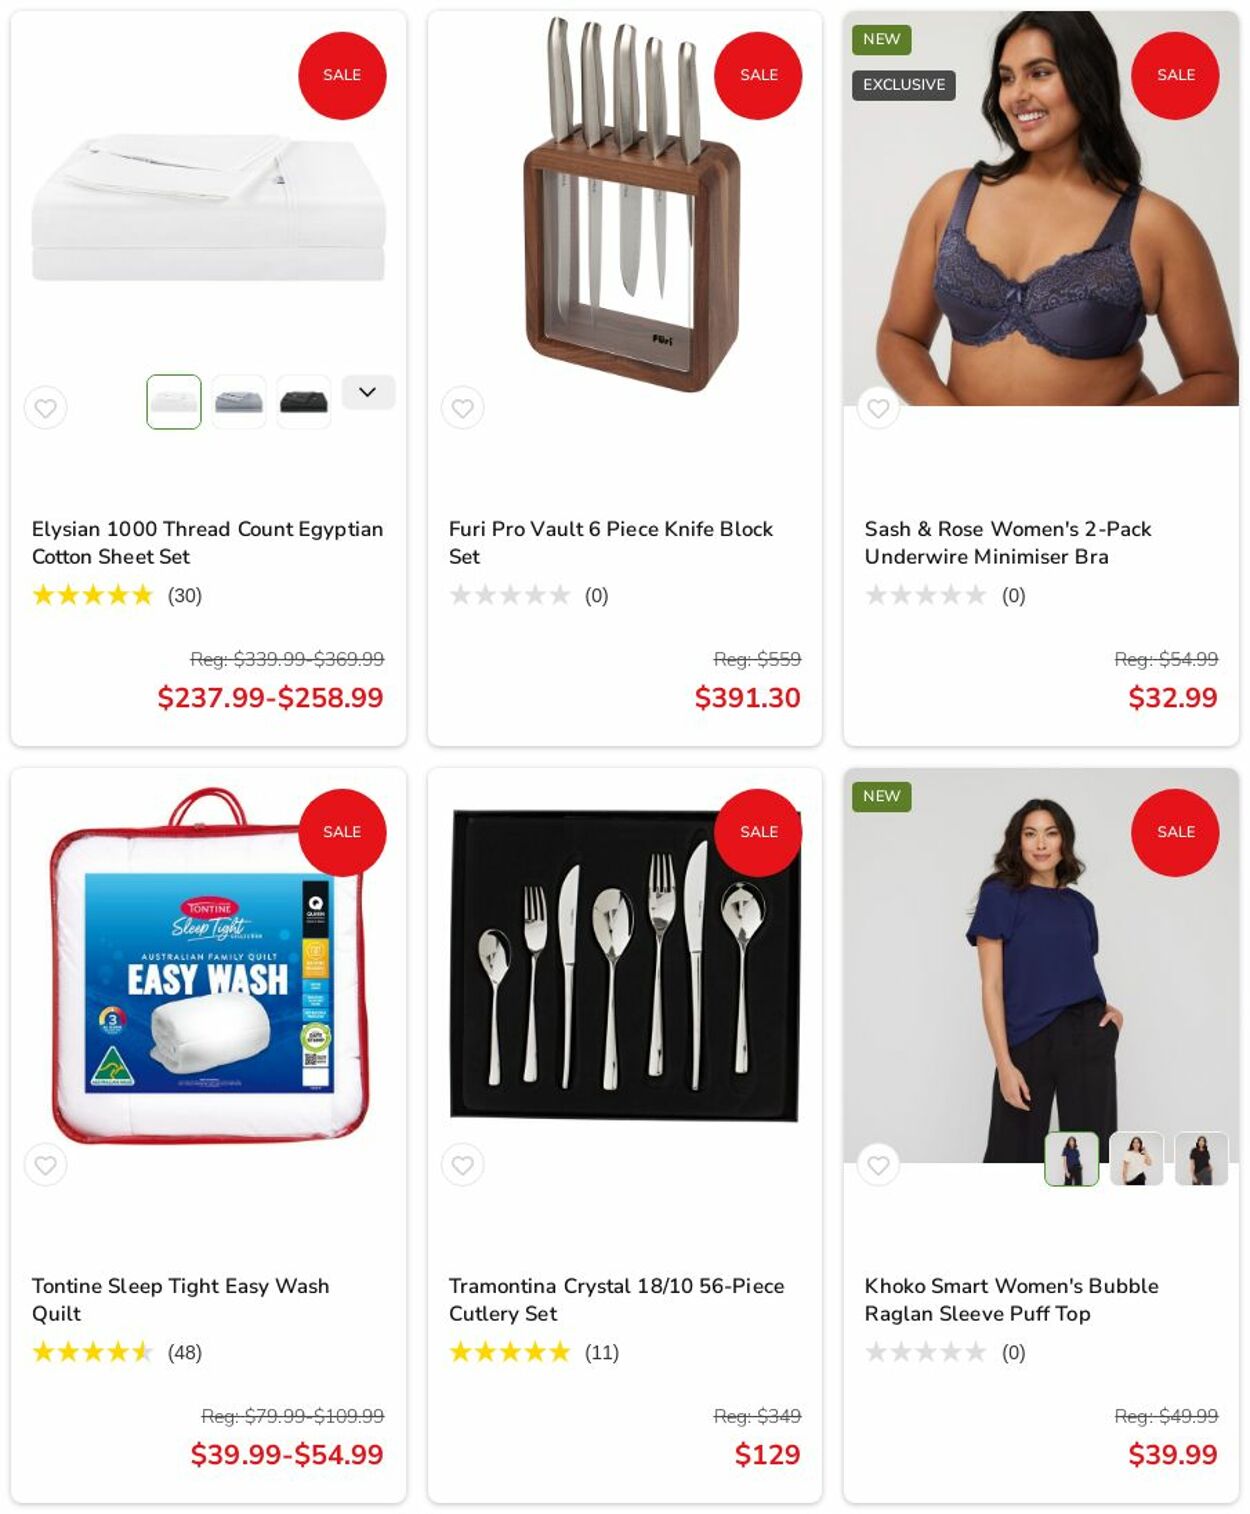Select navy variant thumbnail of Khoko top

tap(1072, 1159)
